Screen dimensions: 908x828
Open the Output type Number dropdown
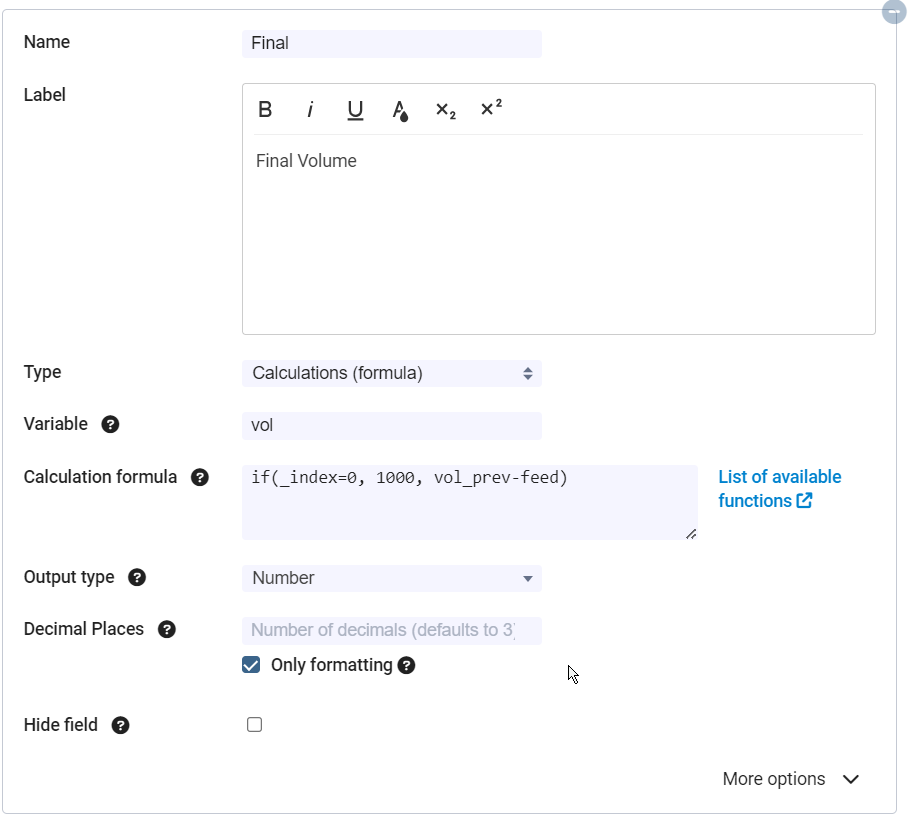click(391, 578)
